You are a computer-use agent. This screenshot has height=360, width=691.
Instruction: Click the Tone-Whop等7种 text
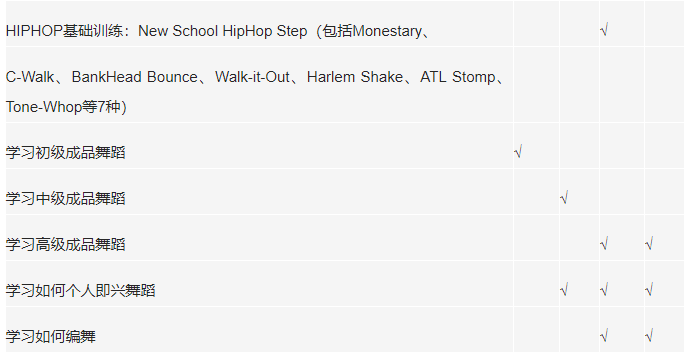pos(66,107)
